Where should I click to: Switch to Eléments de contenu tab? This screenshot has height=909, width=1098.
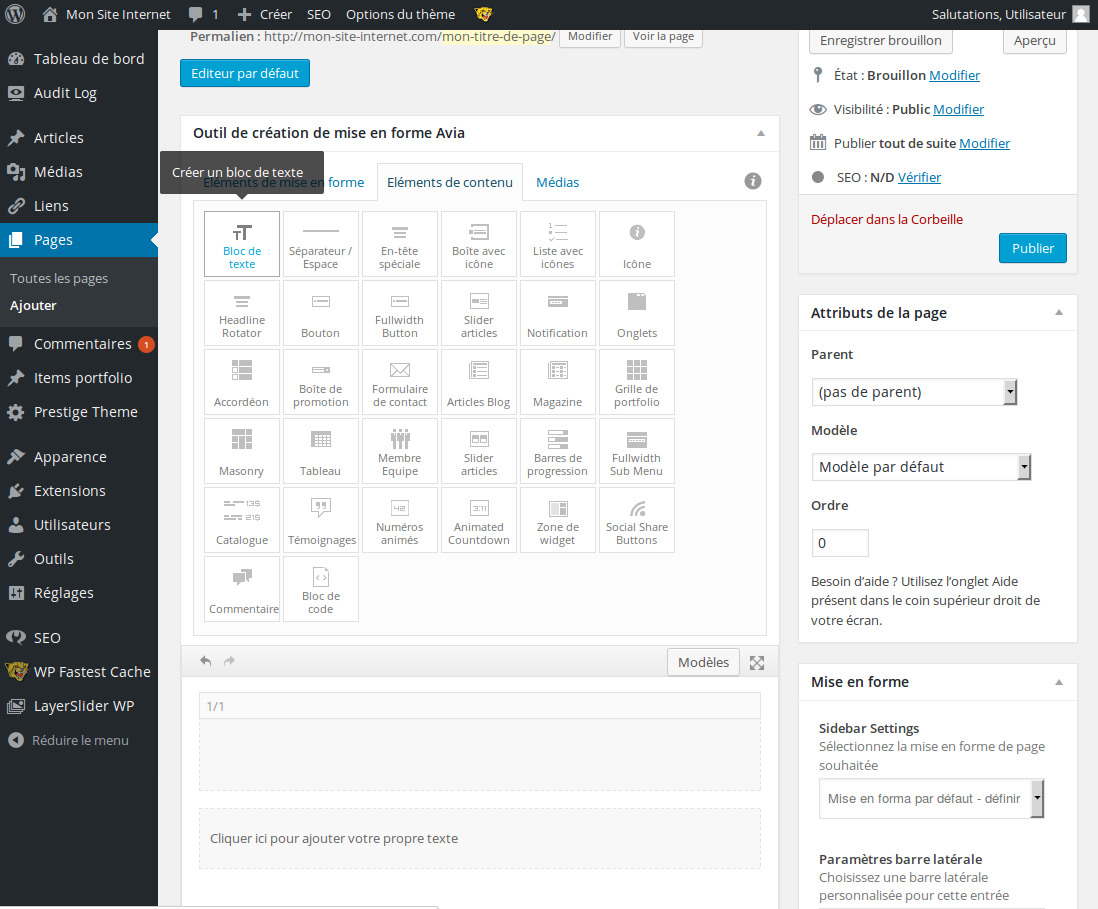pos(450,182)
